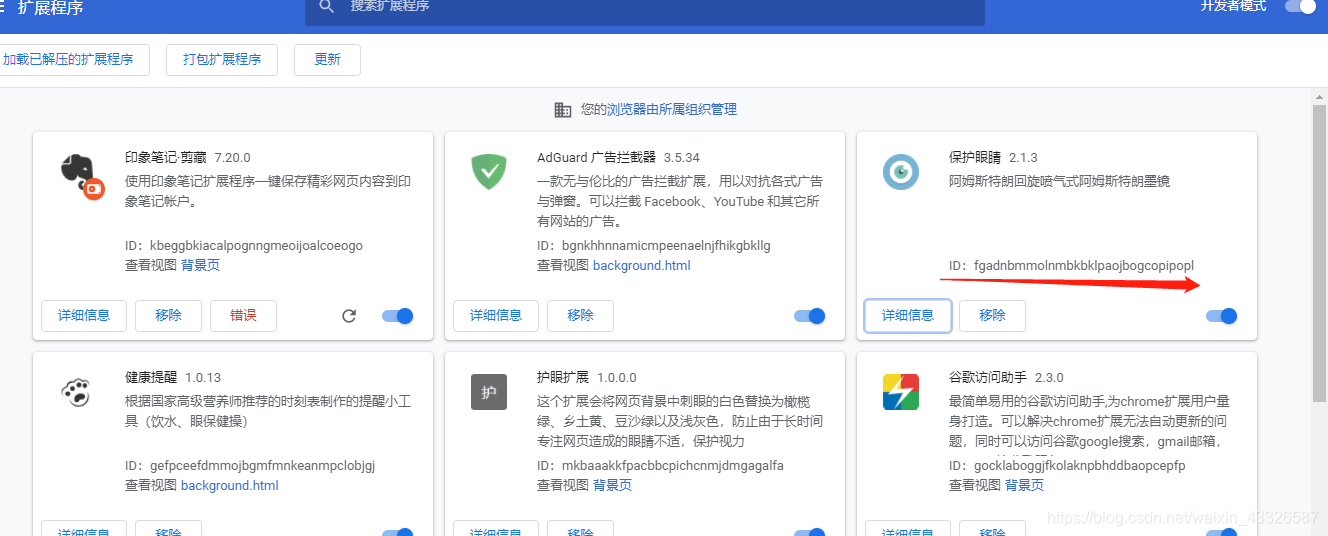The height and width of the screenshot is (536, 1328).
Task: Open 背景页 link of 印象笔记·剪藏
Action: [200, 266]
